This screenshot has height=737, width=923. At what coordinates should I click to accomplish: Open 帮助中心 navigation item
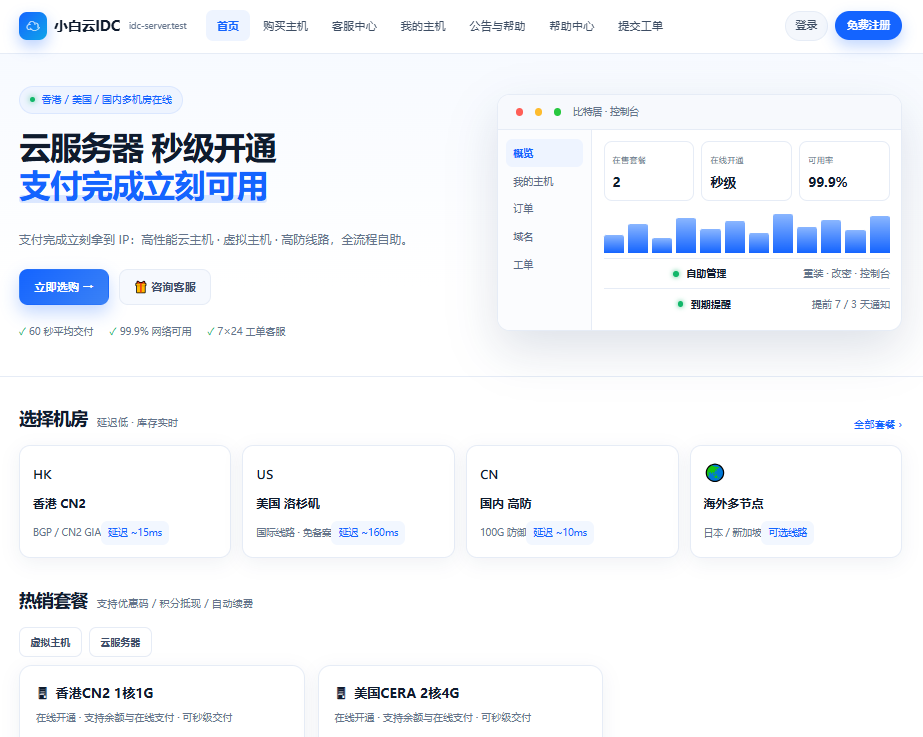572,26
